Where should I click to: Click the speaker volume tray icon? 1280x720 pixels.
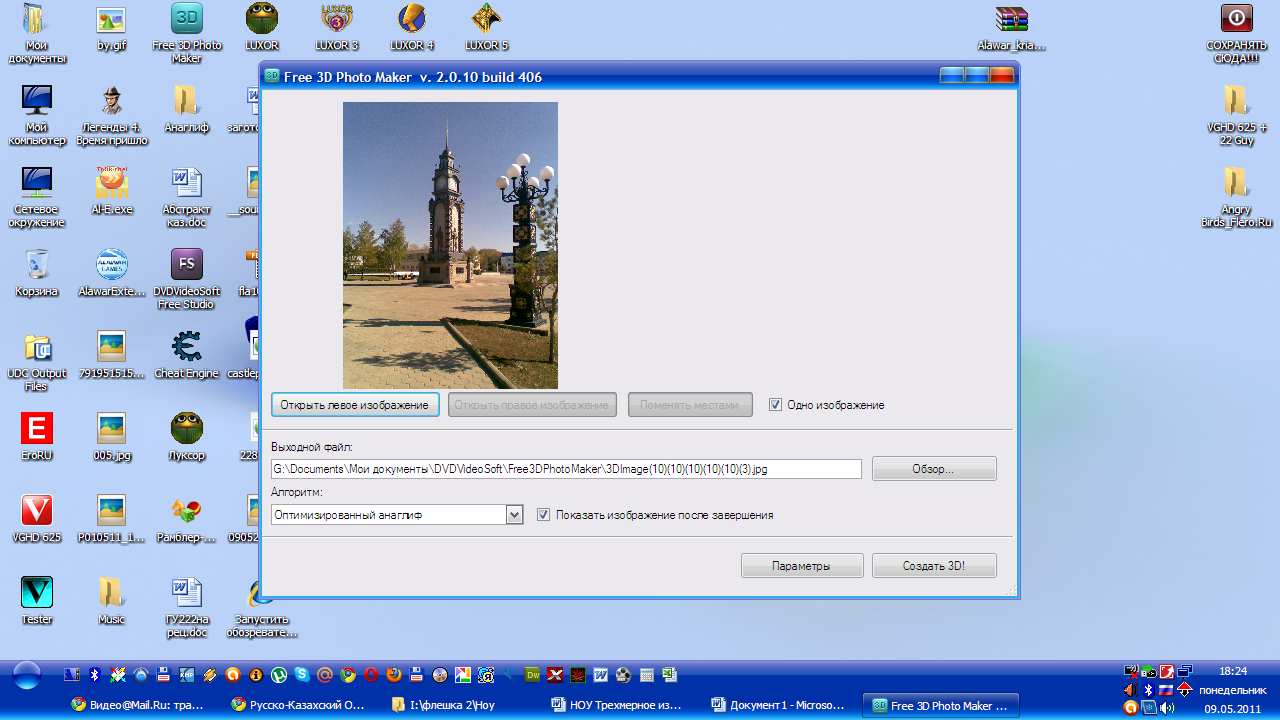[1166, 708]
